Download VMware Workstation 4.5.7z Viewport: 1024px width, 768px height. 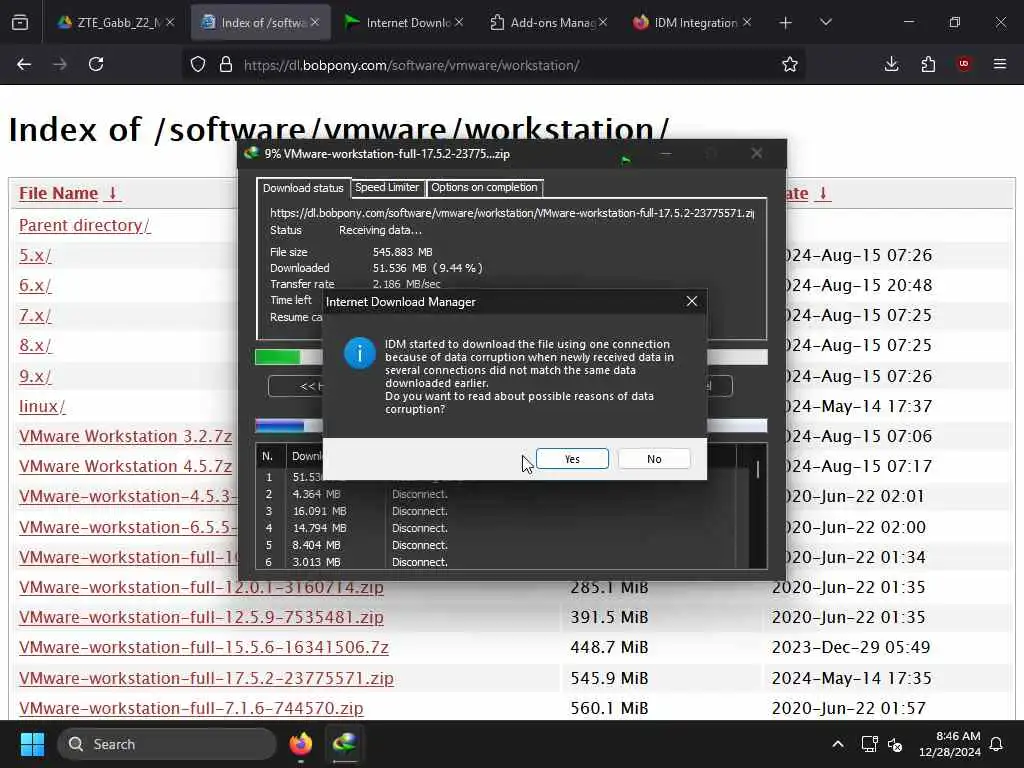point(125,466)
